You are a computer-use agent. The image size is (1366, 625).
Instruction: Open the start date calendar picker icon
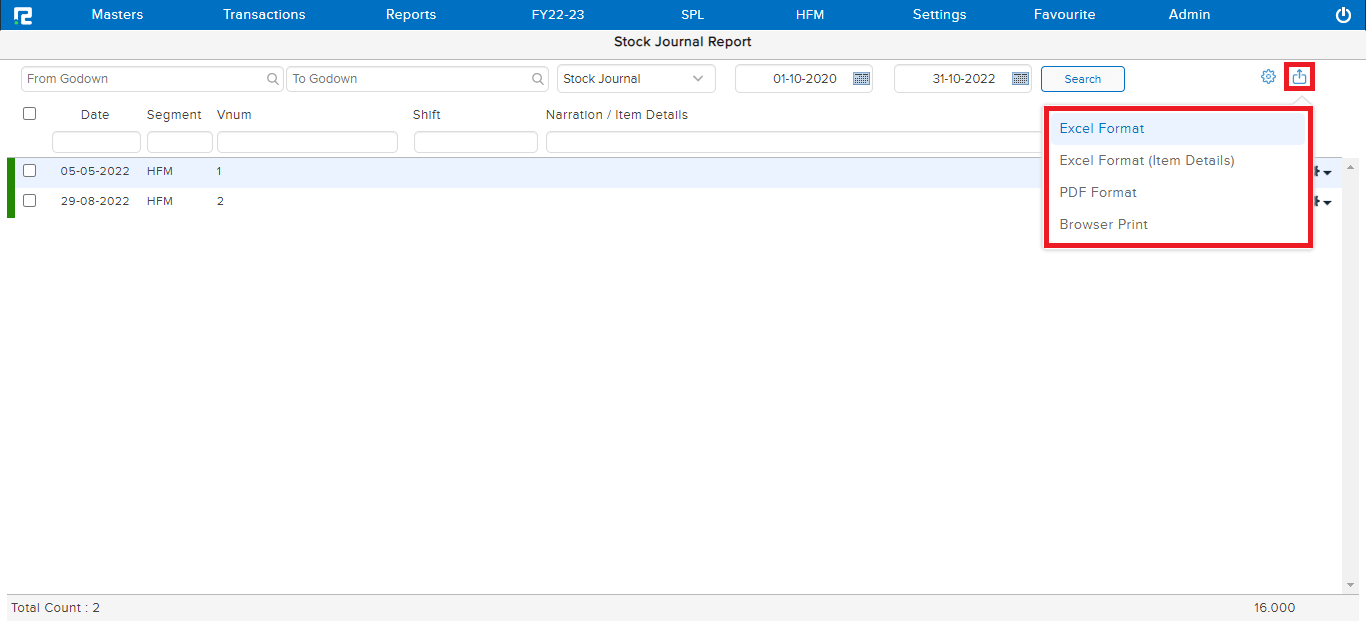(861, 79)
